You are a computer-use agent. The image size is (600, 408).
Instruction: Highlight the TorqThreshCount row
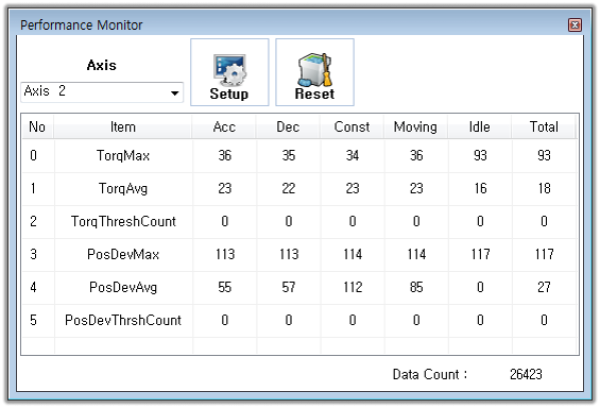(x=123, y=222)
